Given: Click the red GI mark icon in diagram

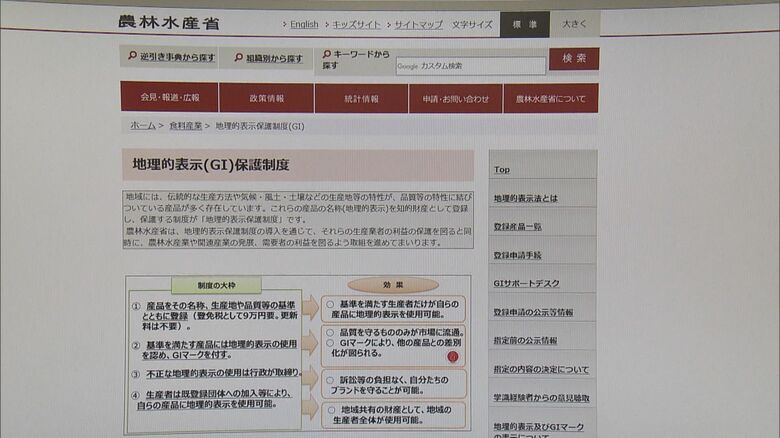Looking at the screenshot, I should 452,355.
